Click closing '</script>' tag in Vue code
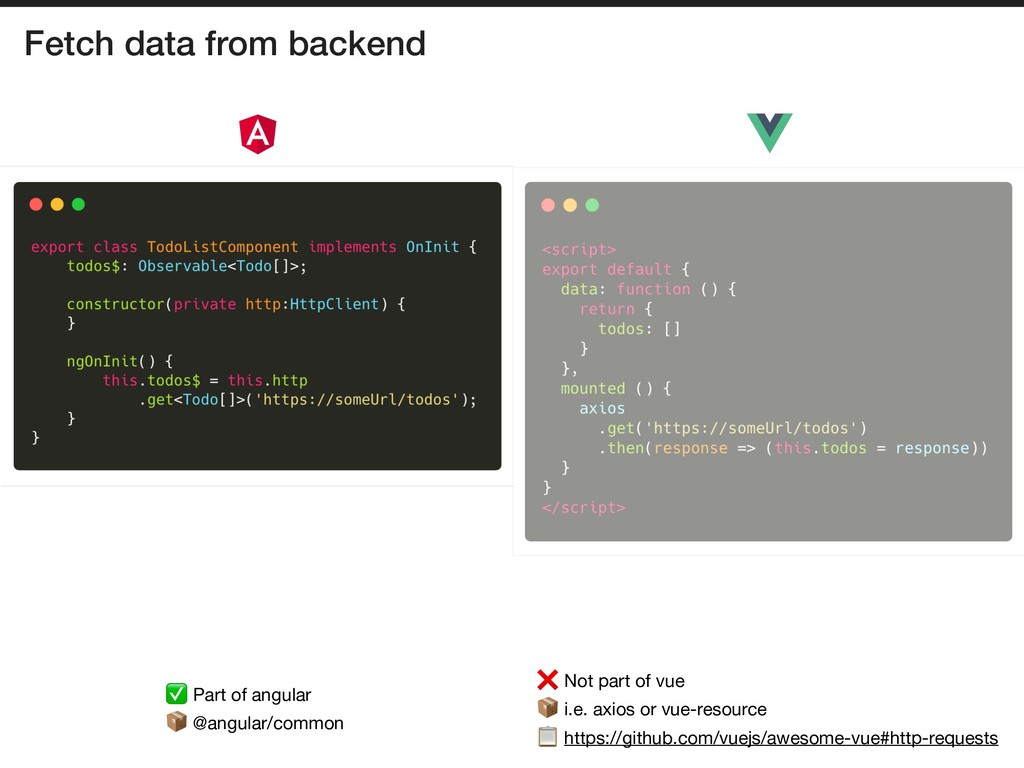 [583, 507]
